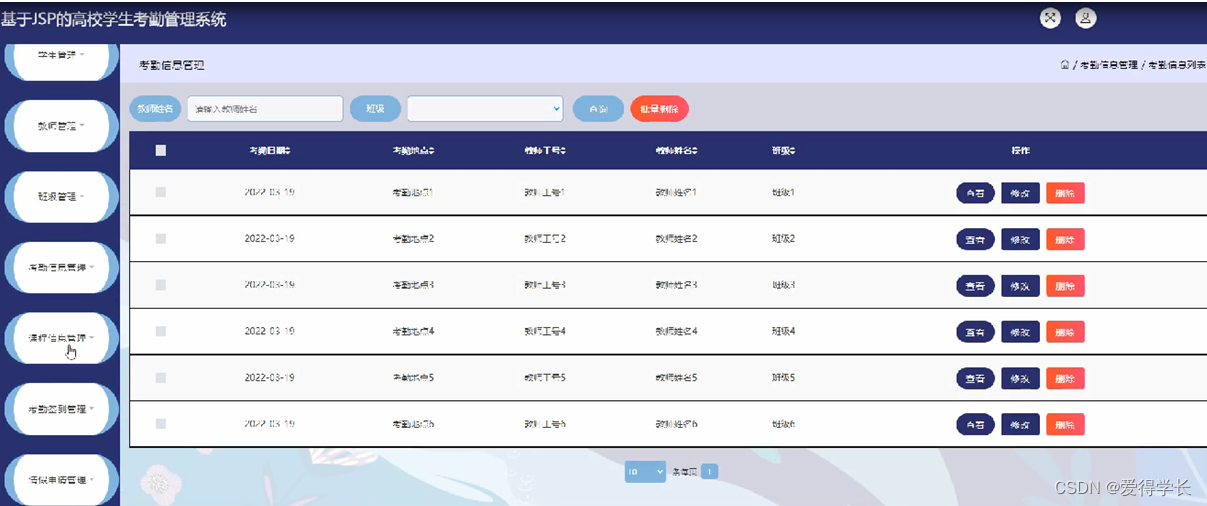Screen dimensions: 1207x506
Task: Click 修改 for the 班级6 row
Action: [1020, 425]
